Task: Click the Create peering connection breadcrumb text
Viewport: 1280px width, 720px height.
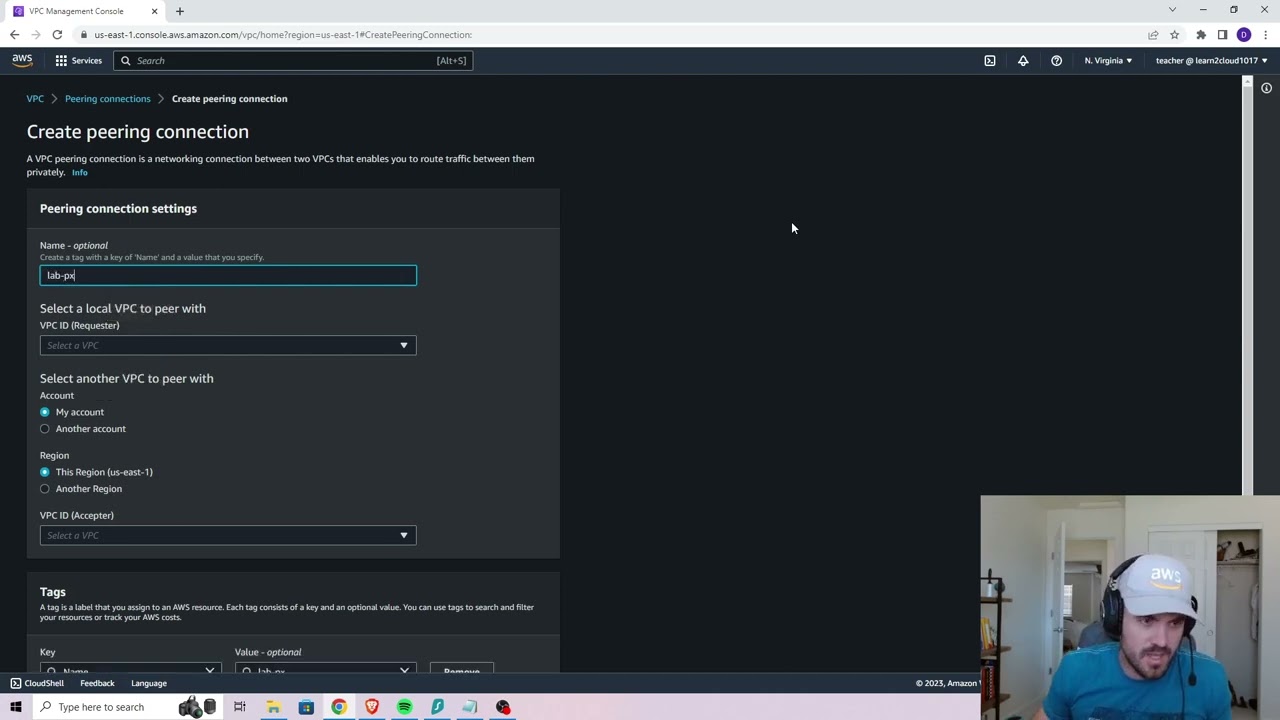Action: coord(229,98)
